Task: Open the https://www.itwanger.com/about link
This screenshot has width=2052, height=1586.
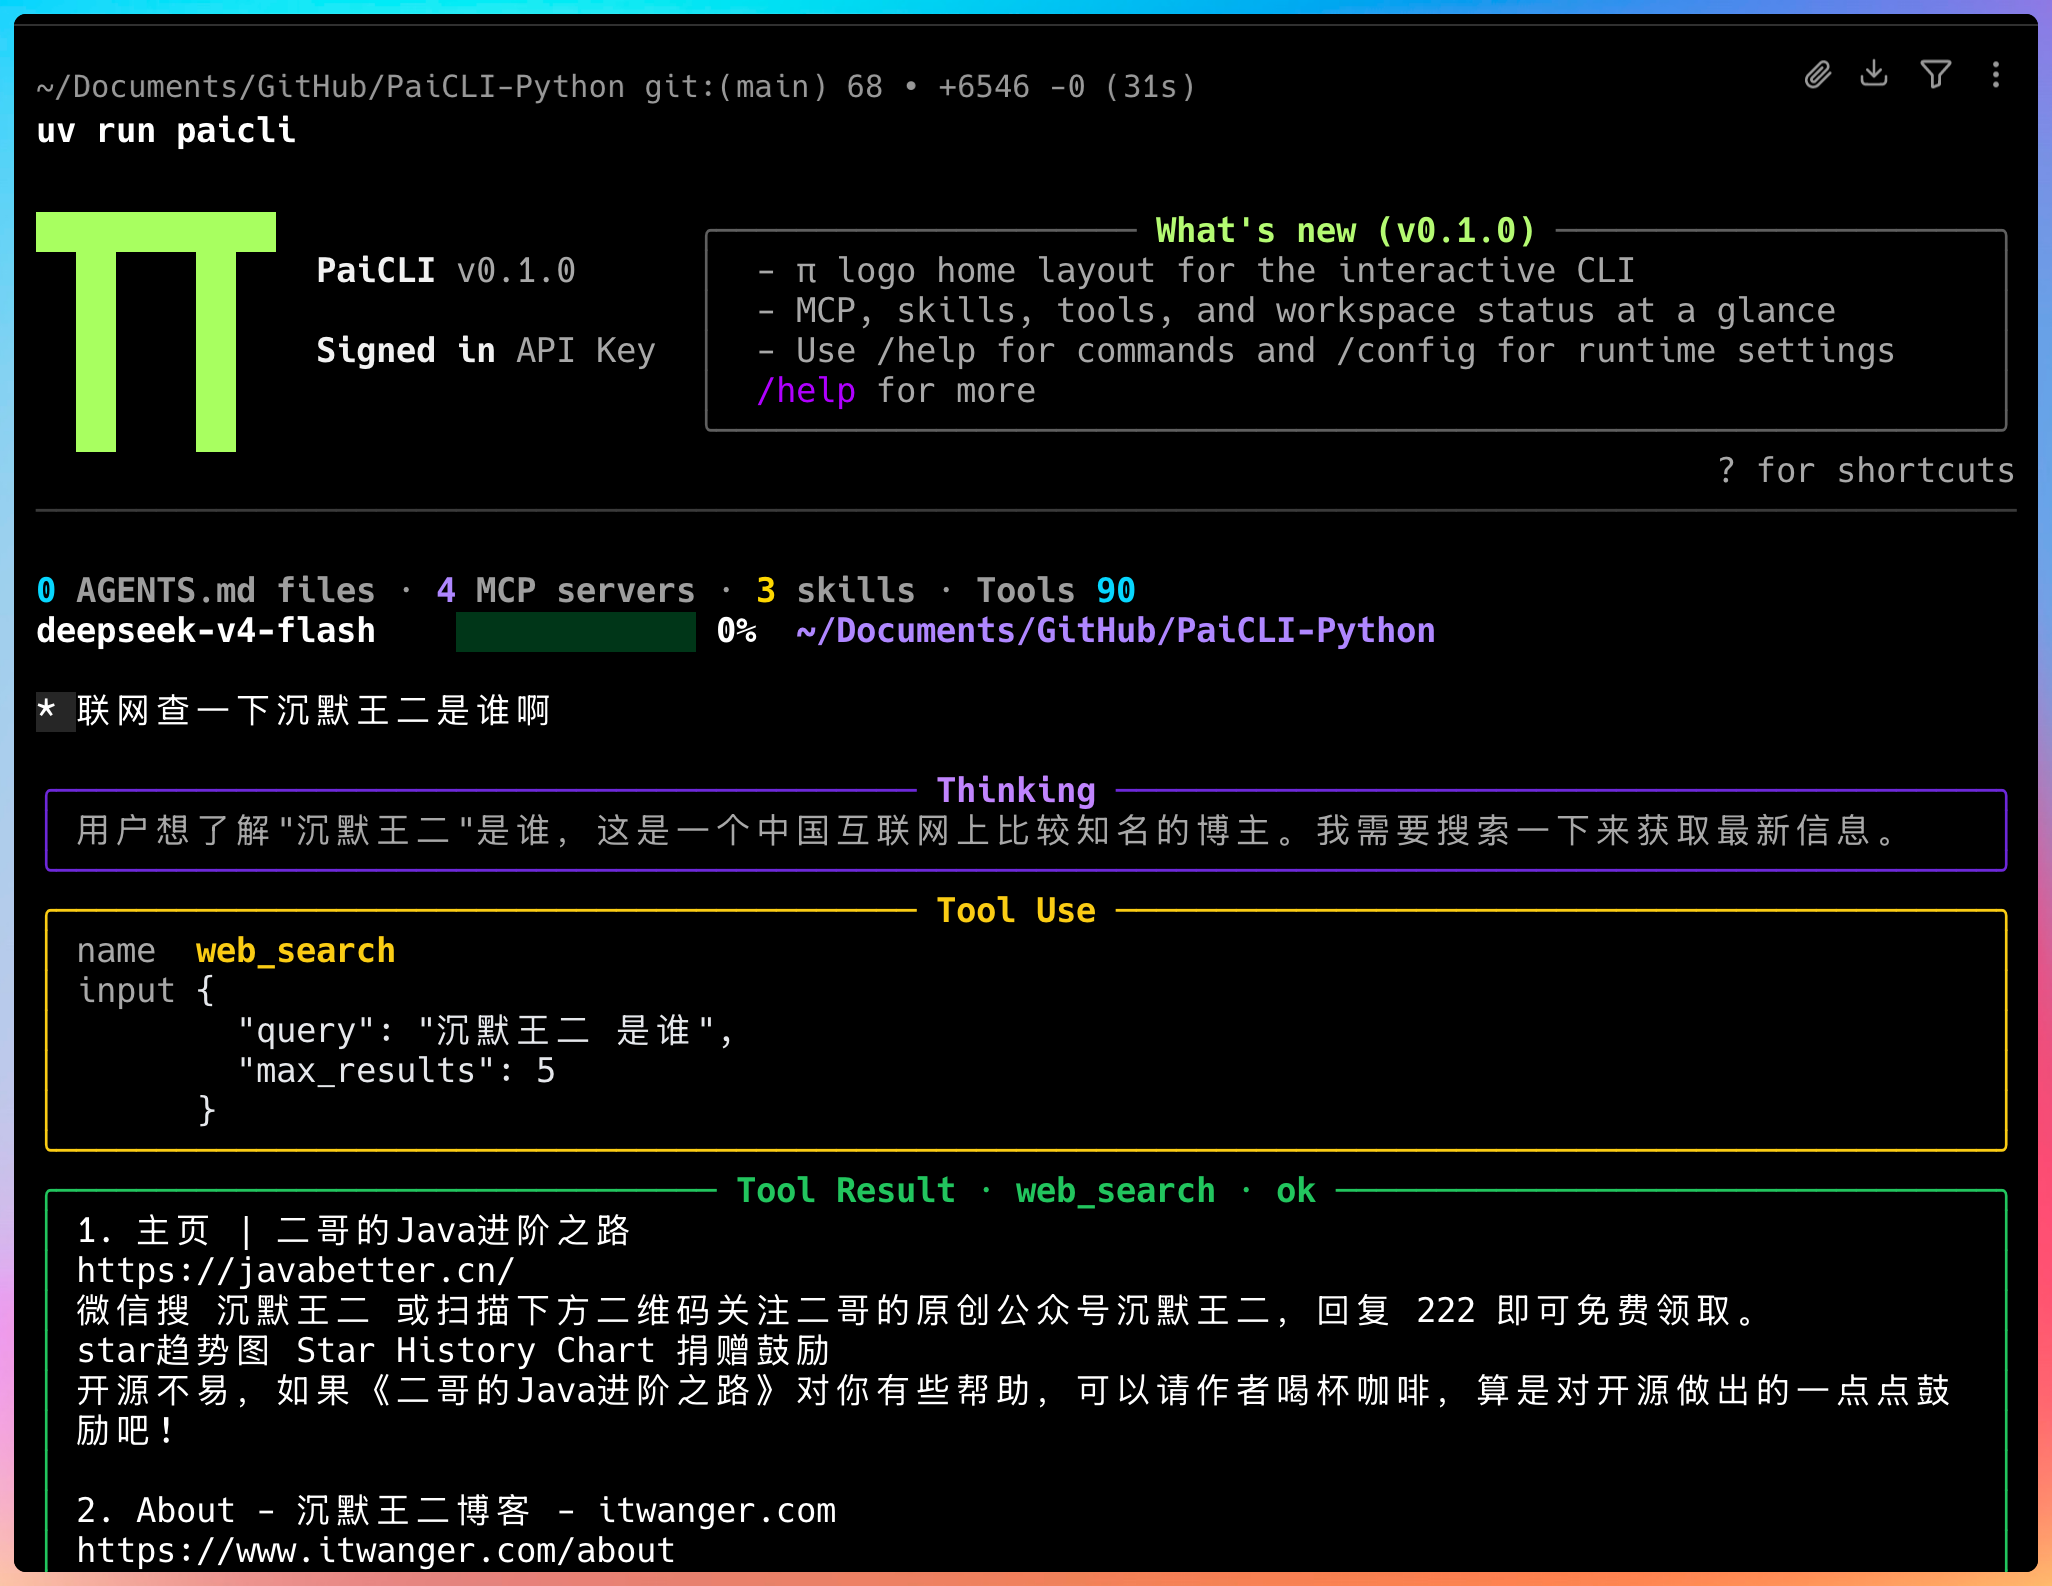Action: (x=376, y=1550)
